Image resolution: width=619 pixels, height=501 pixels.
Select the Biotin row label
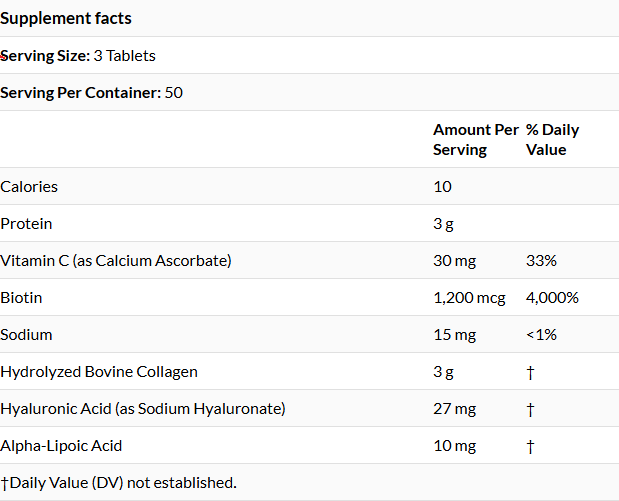[x=21, y=298]
